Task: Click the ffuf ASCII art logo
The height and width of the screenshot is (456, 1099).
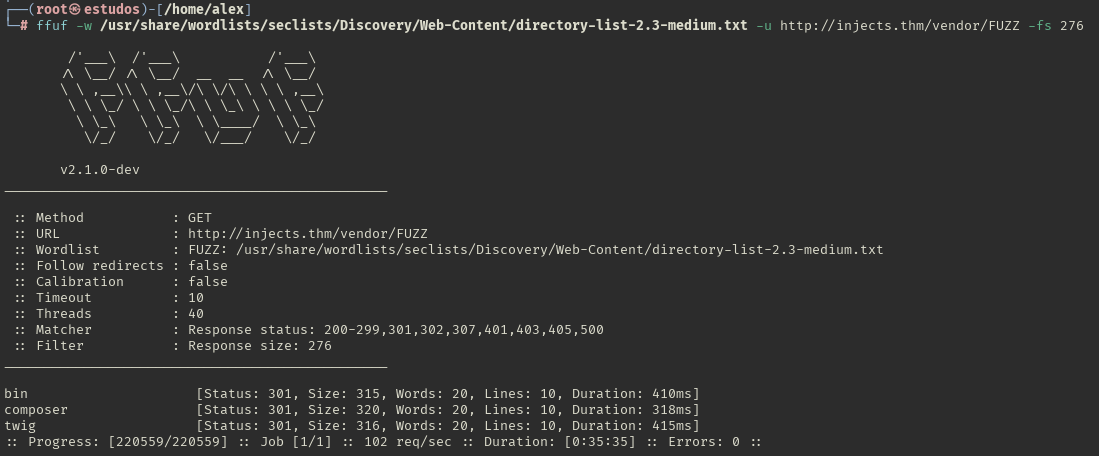Action: [x=192, y=98]
